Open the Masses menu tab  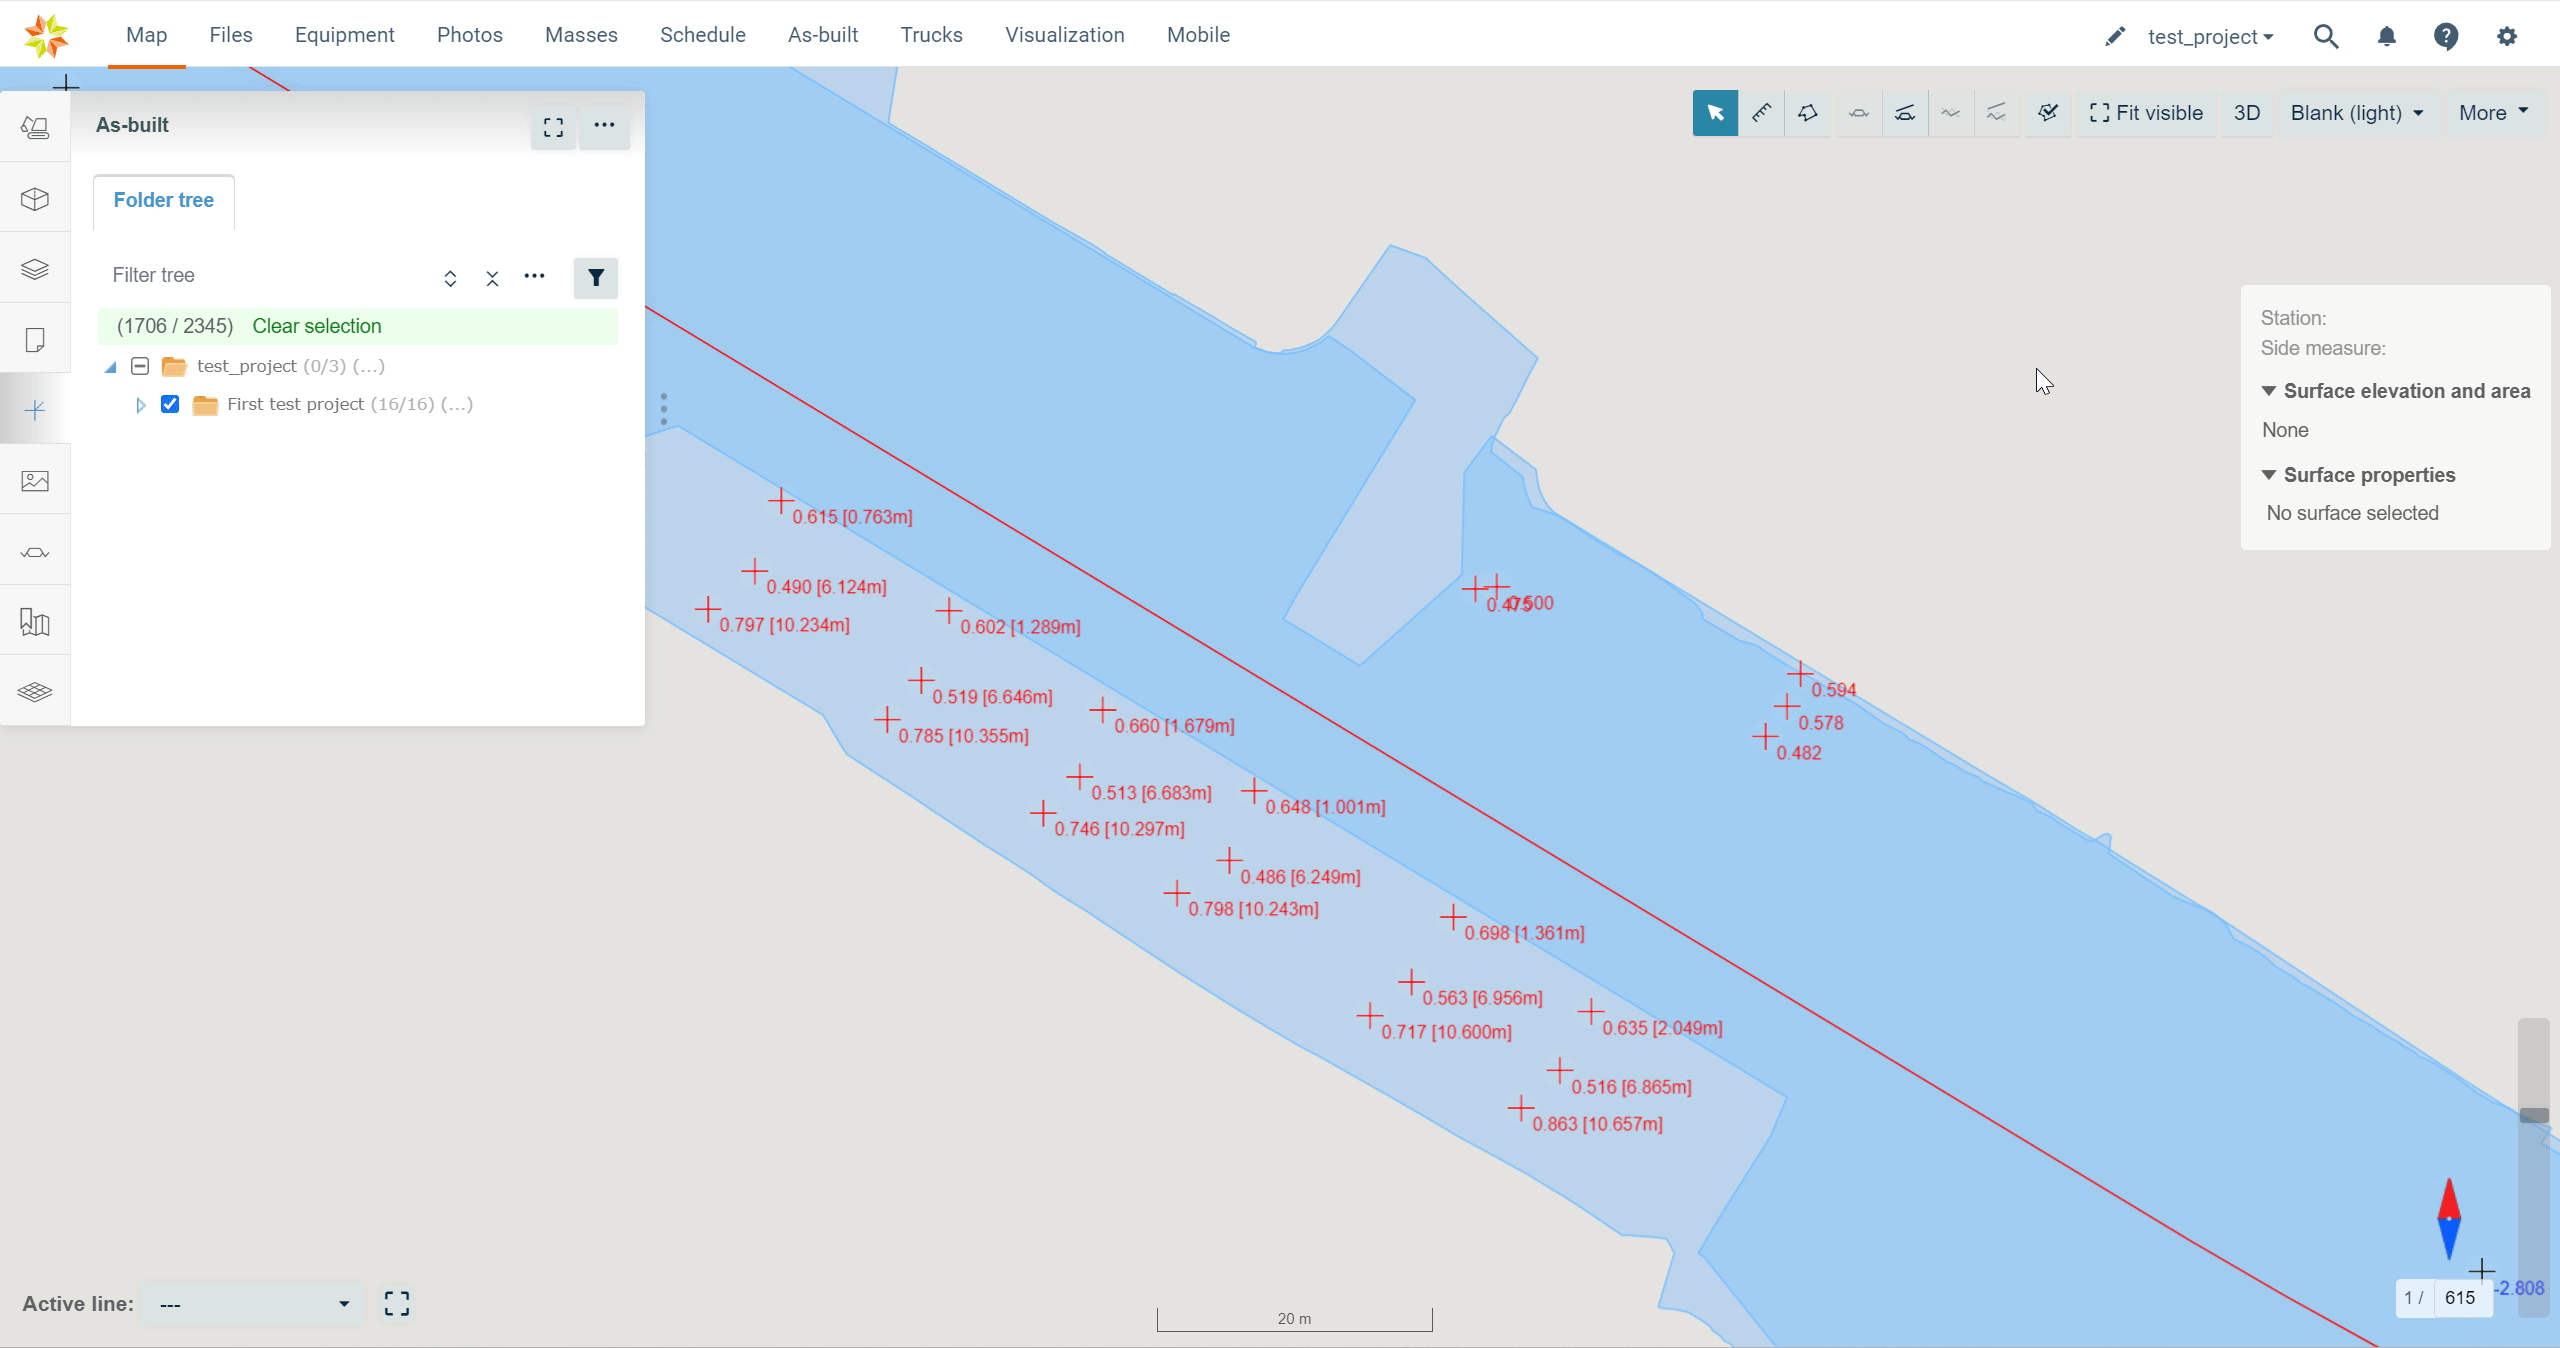tap(581, 35)
